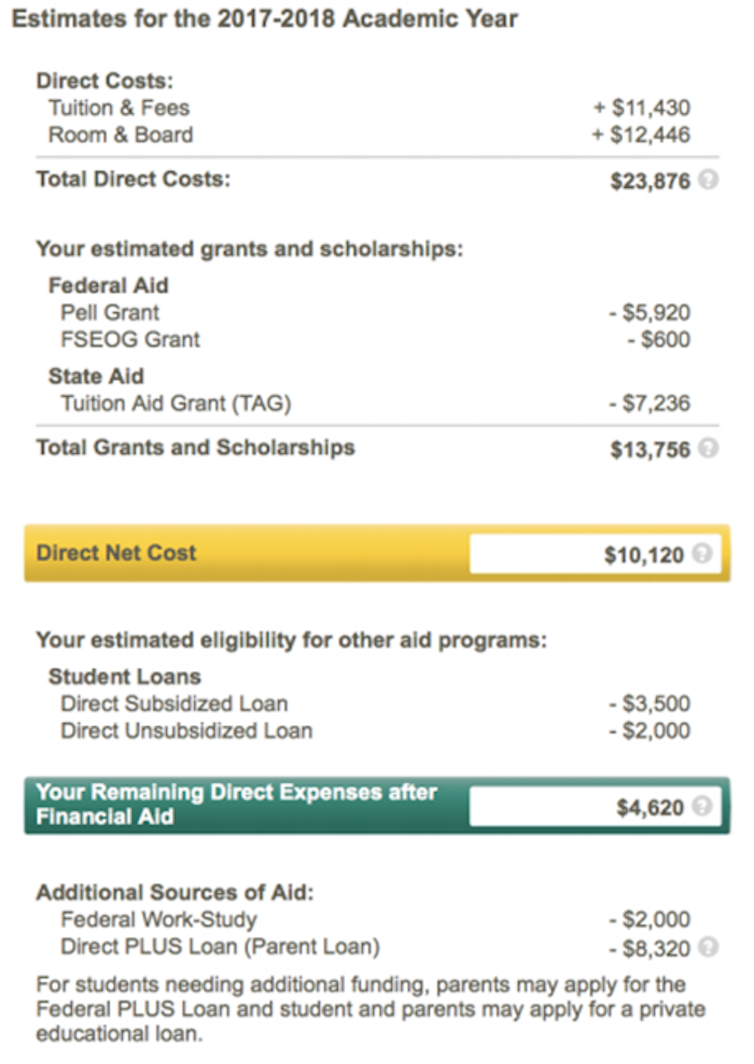Click the Direct PLUS Loan (Parent Loan) label
The image size is (754, 1064).
(x=220, y=946)
